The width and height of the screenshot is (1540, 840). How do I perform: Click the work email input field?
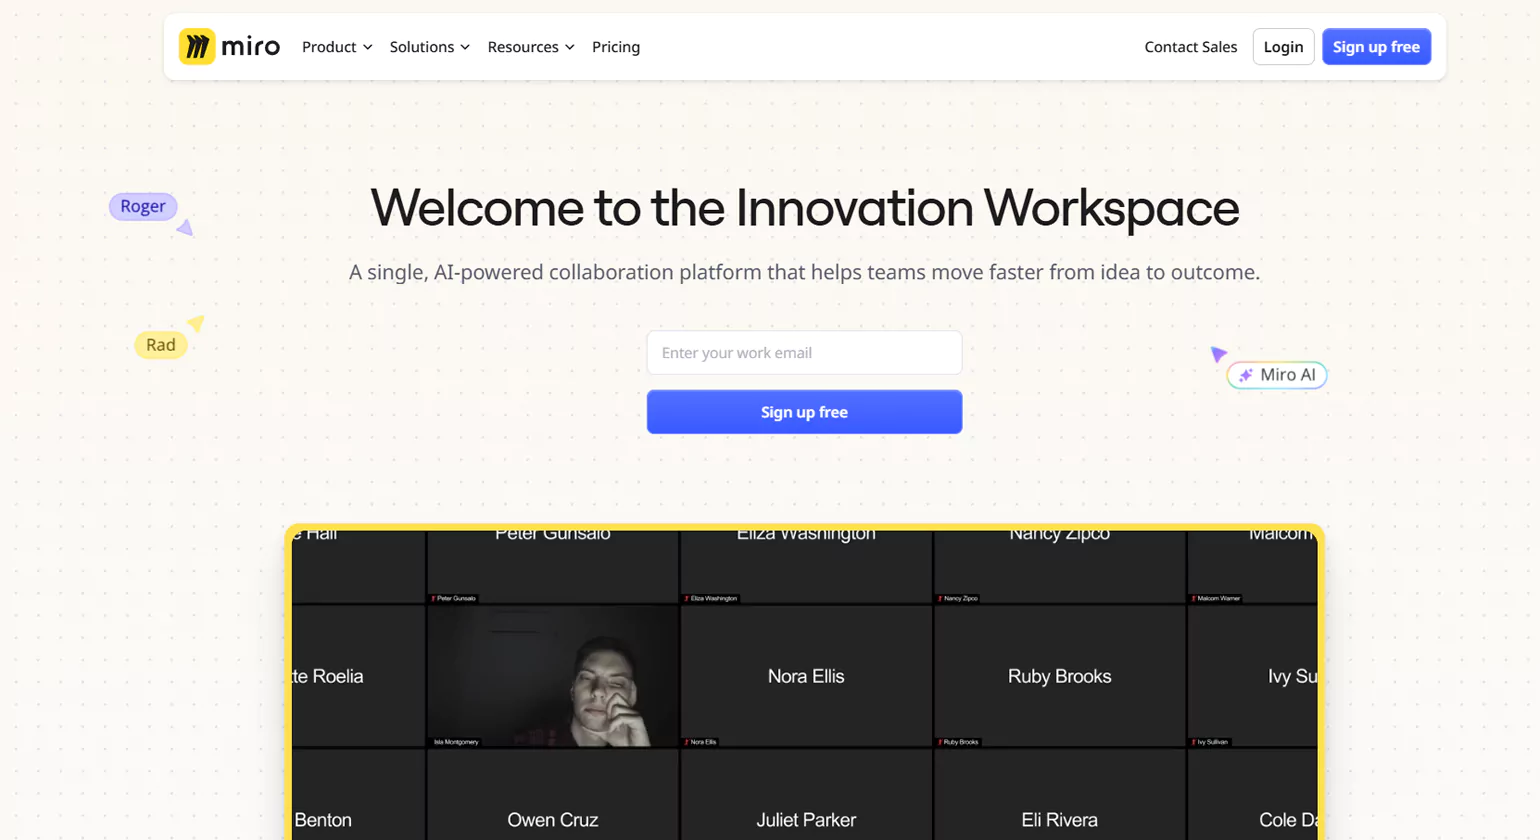pyautogui.click(x=804, y=353)
